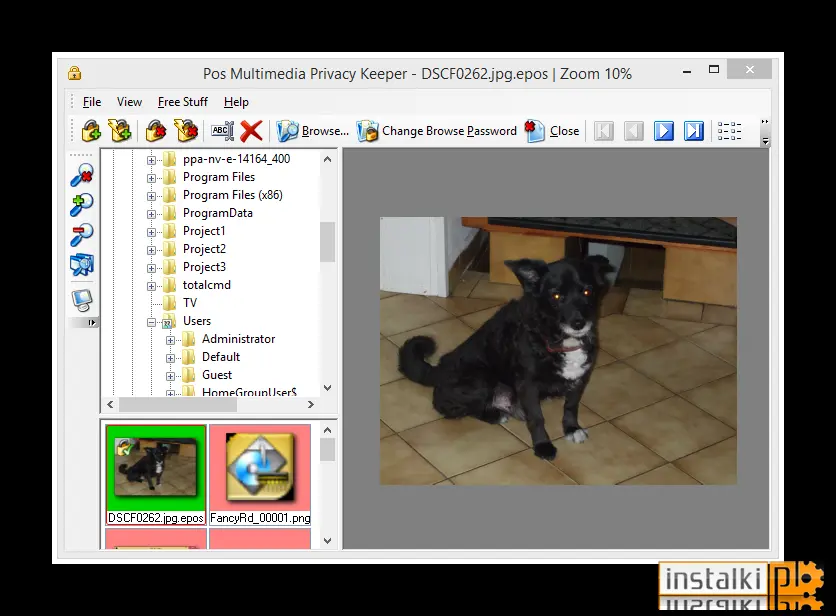Go to next image button
The image size is (836, 616).
664,131
